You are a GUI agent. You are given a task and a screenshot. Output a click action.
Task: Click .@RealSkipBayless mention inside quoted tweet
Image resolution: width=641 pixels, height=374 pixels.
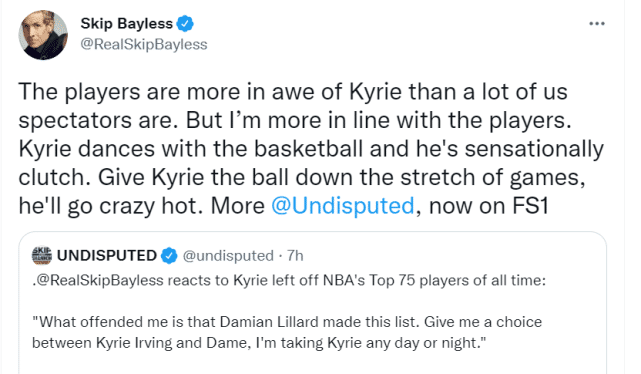pos(98,280)
